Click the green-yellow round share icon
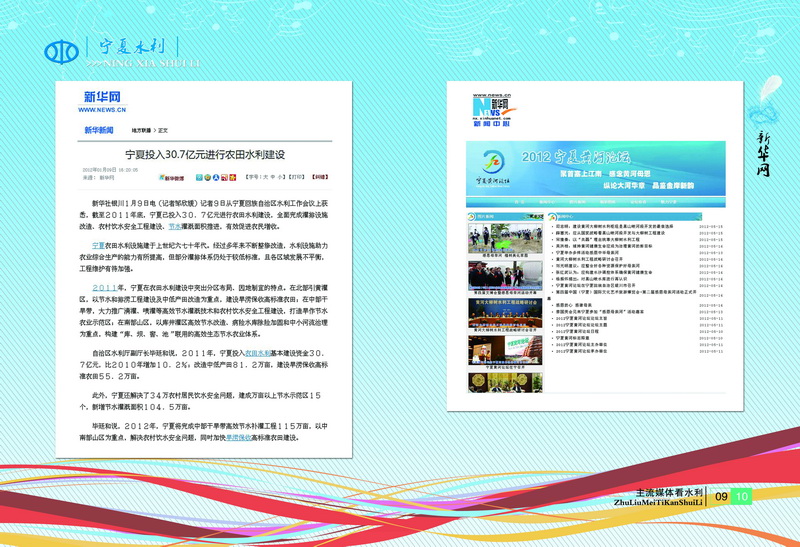Image resolution: width=800 pixels, height=547 pixels. click(x=208, y=178)
